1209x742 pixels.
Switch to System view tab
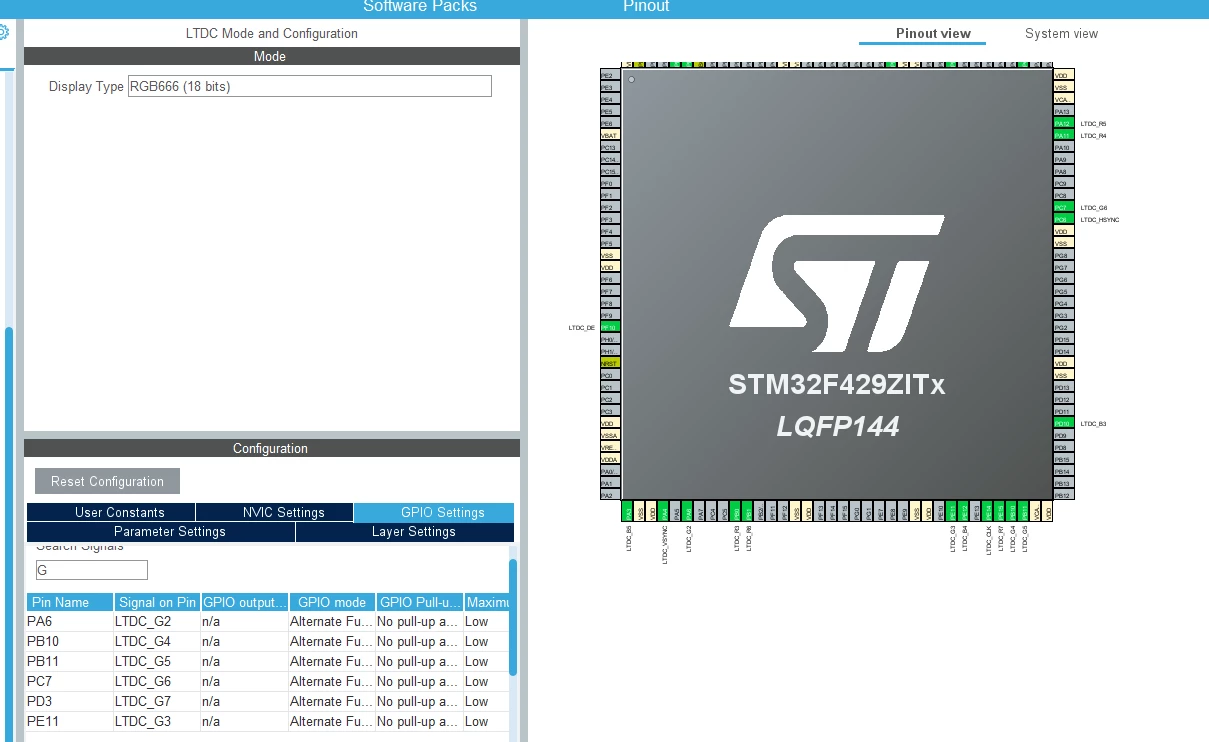1061,33
